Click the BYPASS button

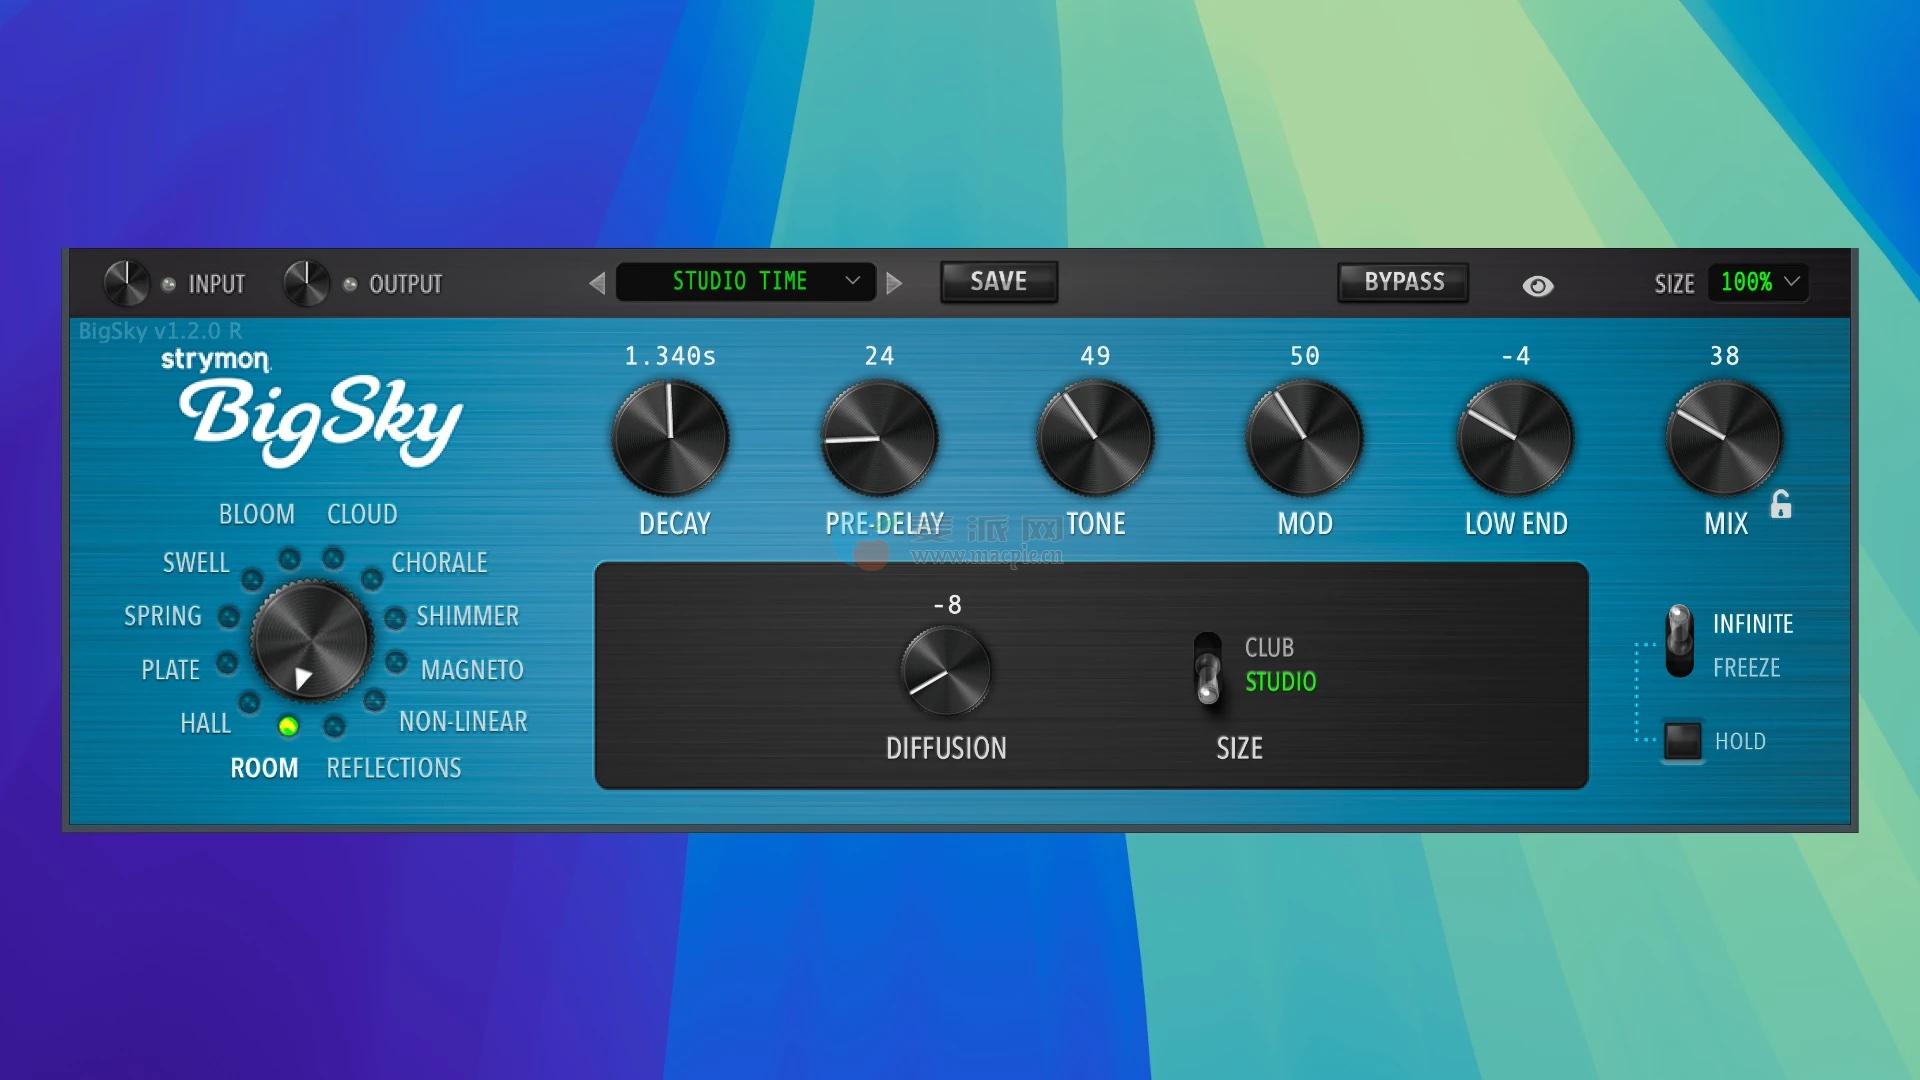pyautogui.click(x=1403, y=282)
